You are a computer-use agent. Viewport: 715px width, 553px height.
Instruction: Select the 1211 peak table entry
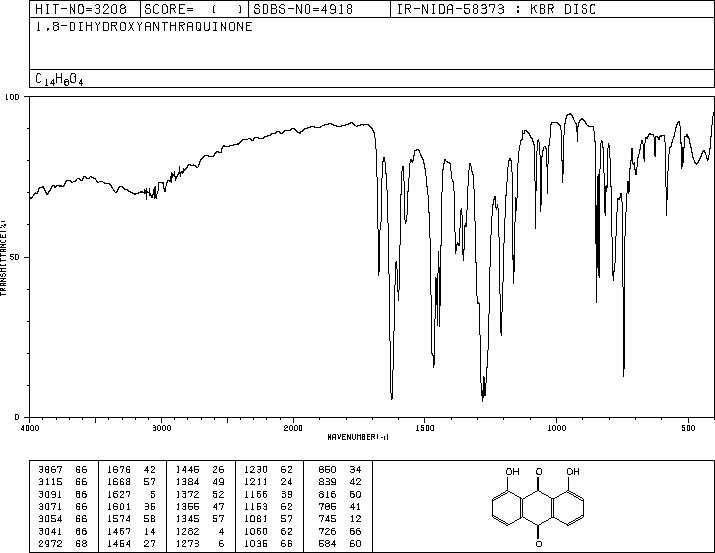(268, 482)
